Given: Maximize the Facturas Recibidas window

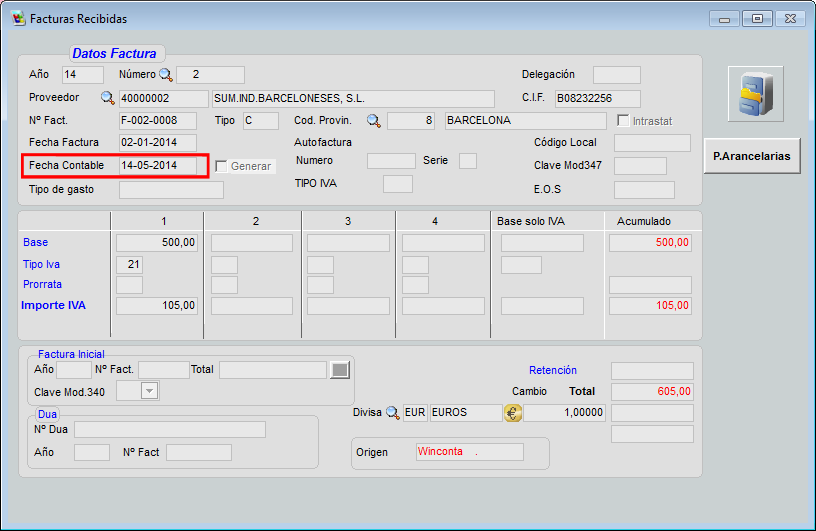Looking at the screenshot, I should click(758, 18).
